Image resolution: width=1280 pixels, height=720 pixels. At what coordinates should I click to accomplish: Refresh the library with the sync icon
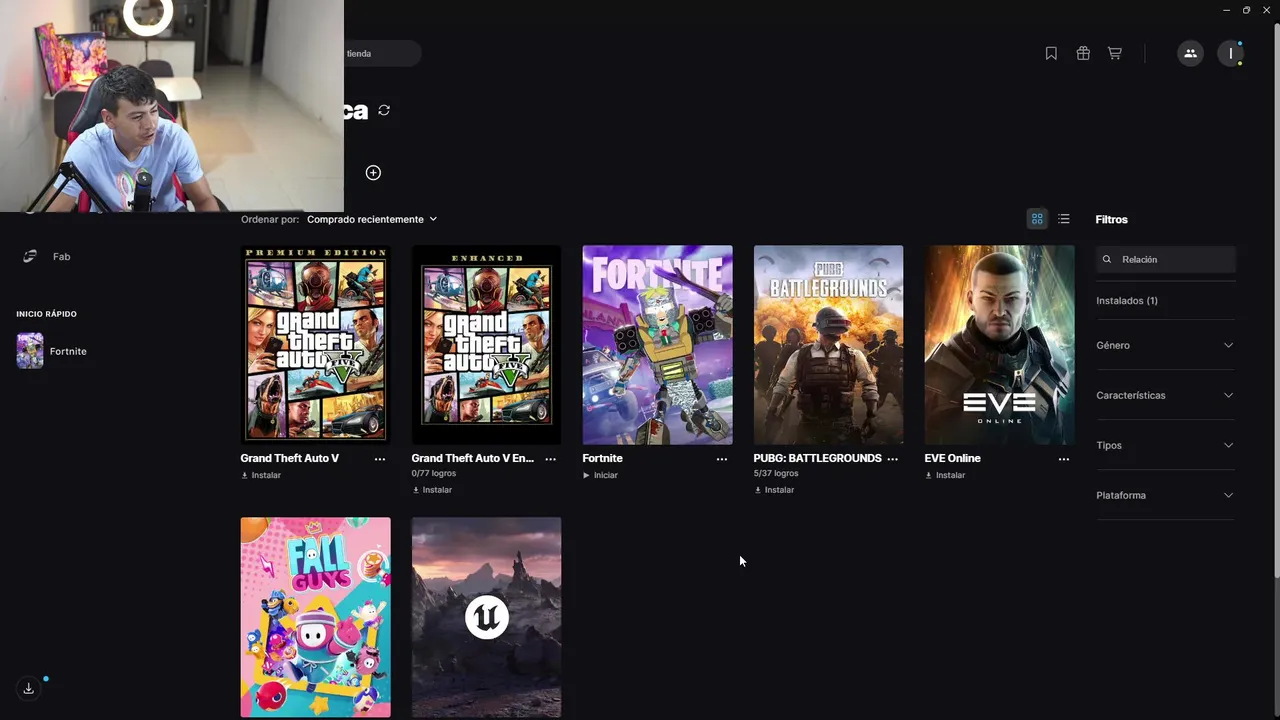click(x=384, y=110)
